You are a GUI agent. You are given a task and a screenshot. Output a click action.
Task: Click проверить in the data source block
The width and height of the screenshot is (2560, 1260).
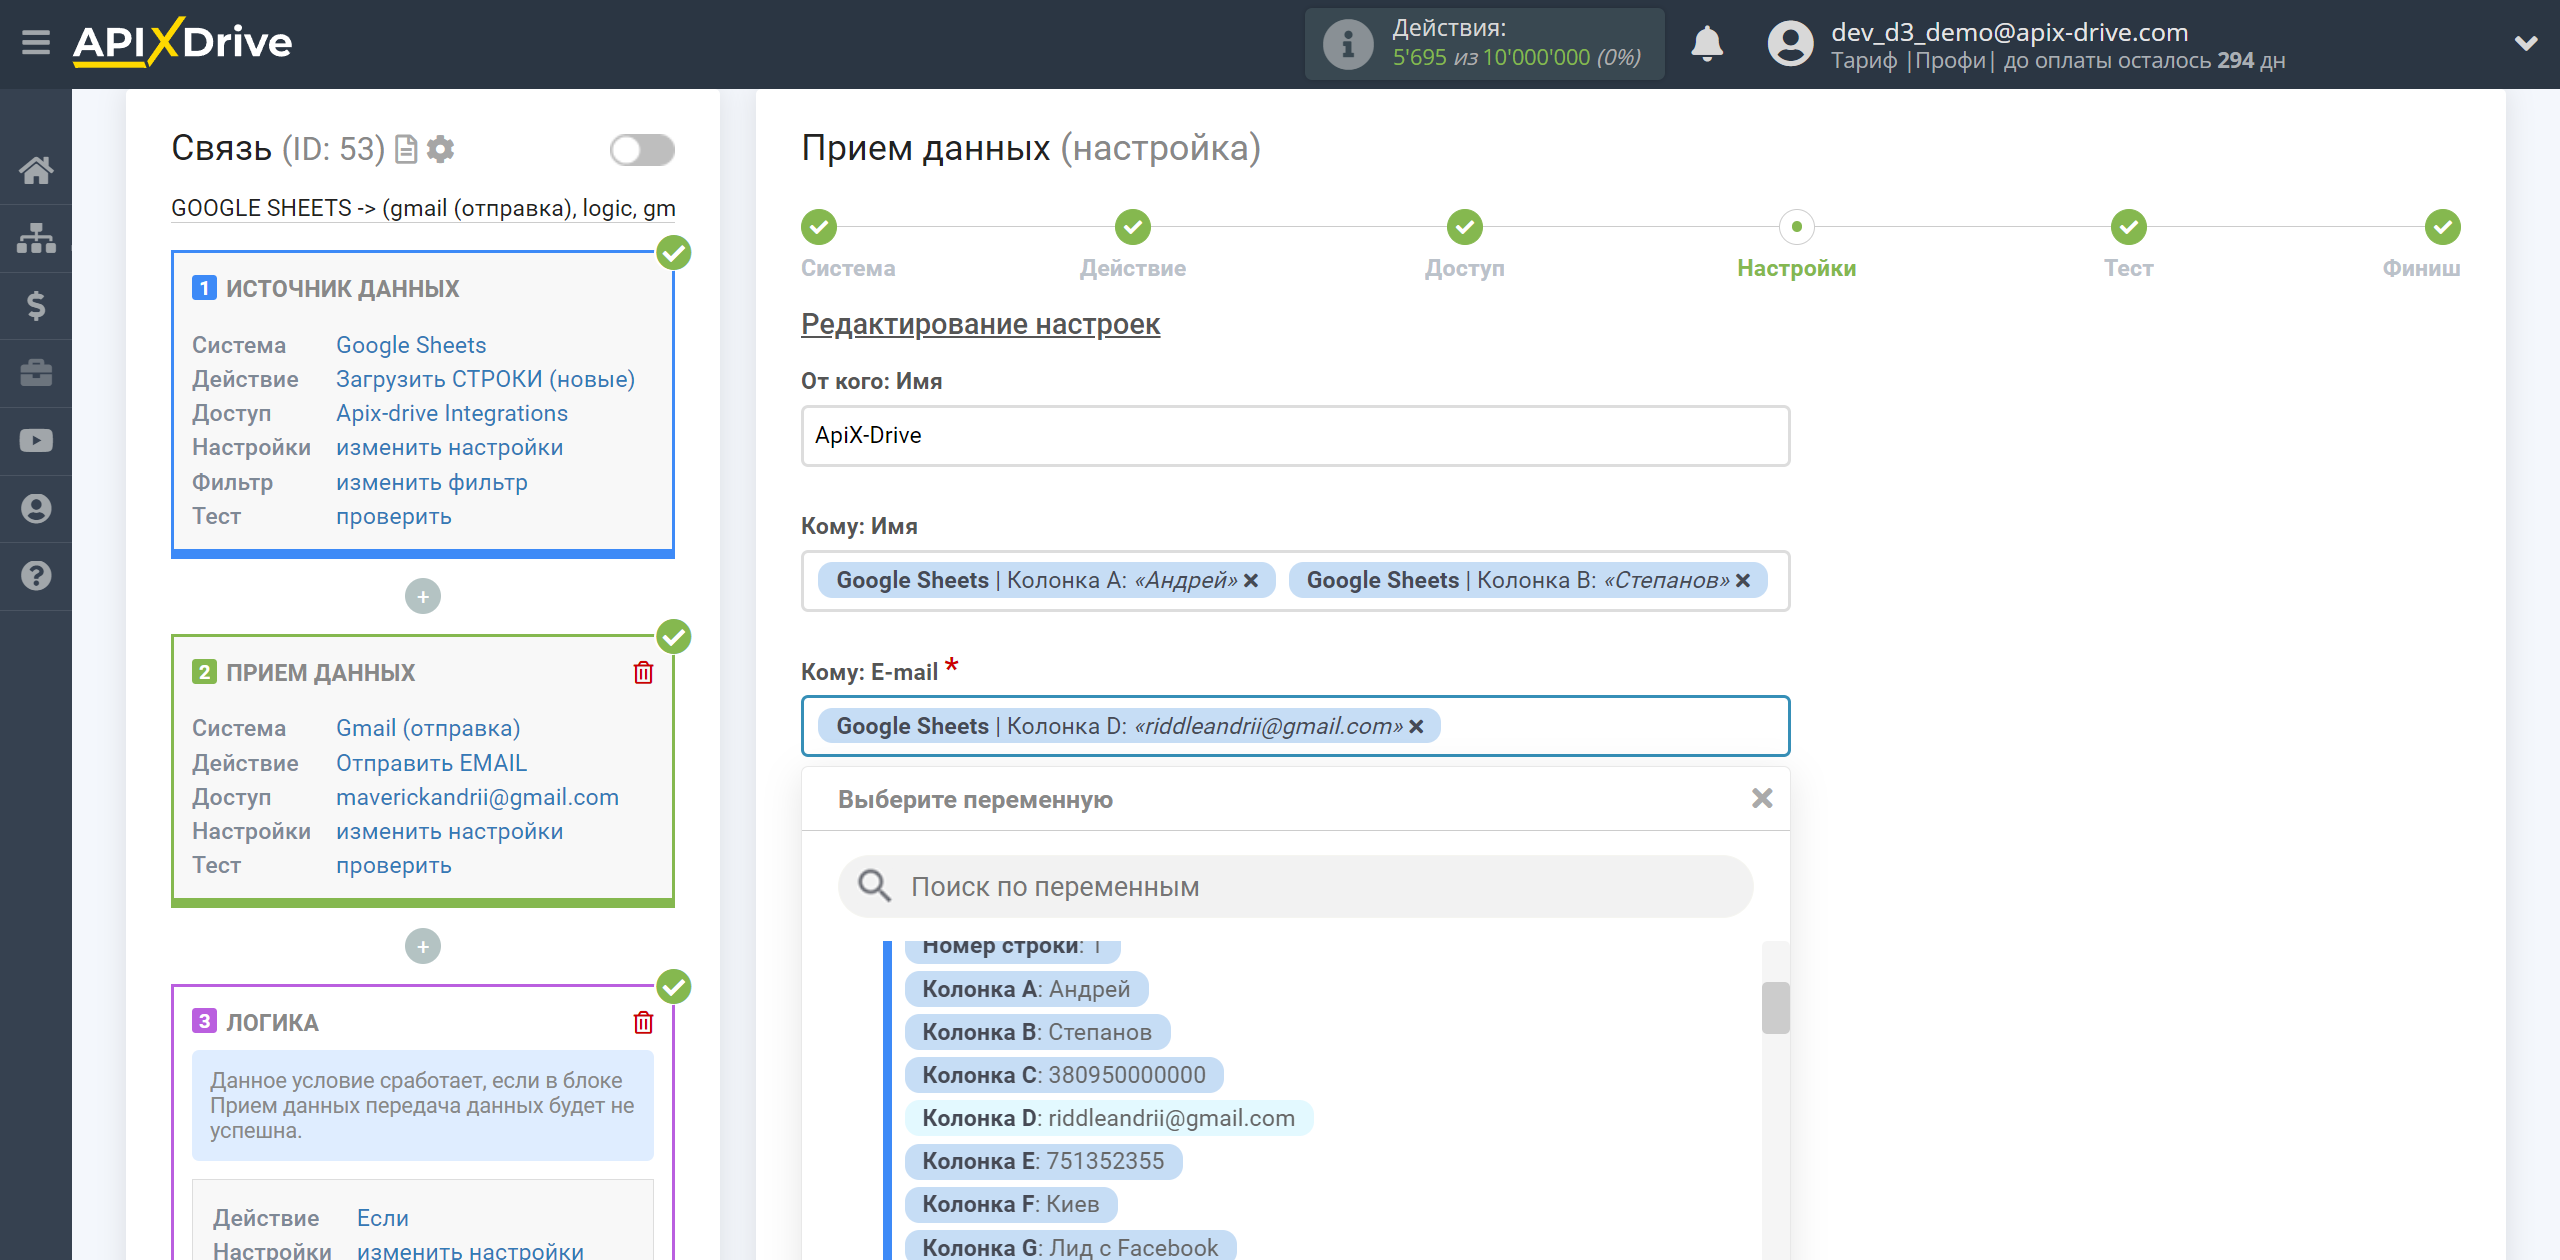pos(394,516)
